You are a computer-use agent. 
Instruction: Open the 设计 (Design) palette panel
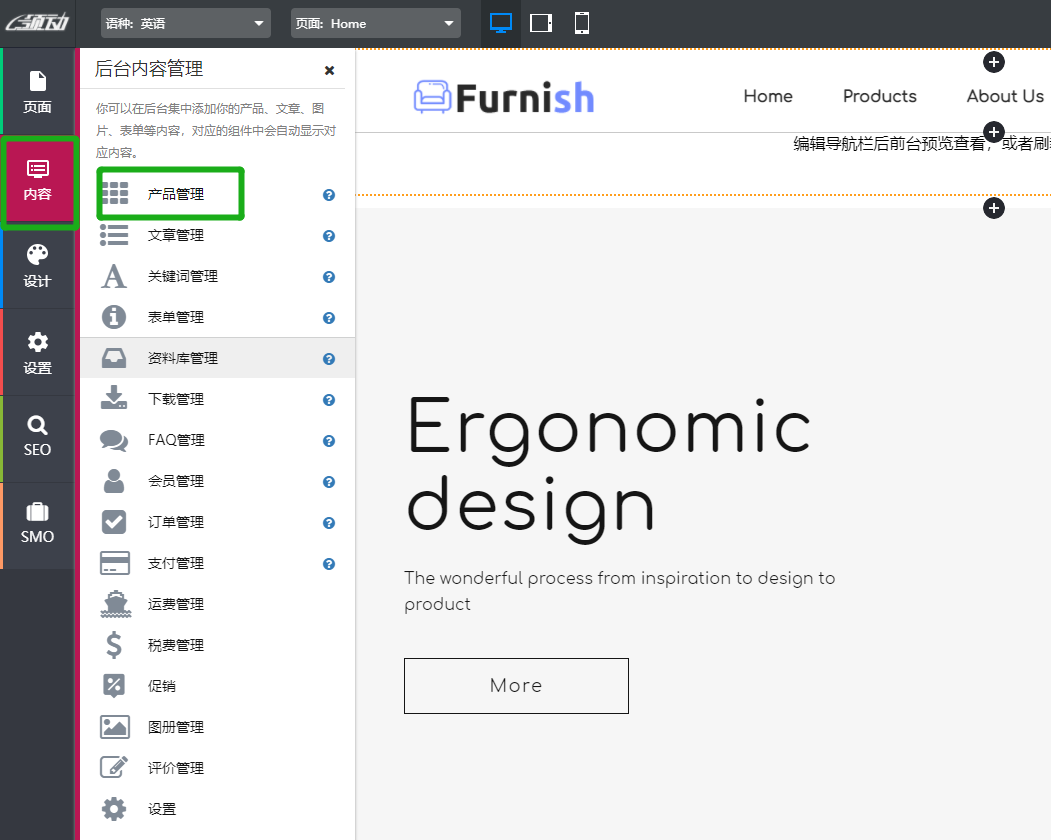(x=38, y=266)
